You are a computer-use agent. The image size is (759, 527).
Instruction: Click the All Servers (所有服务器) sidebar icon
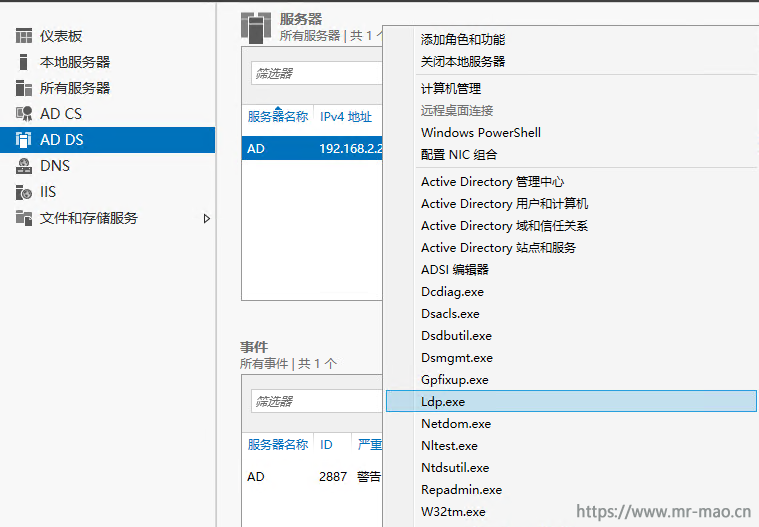pos(24,88)
